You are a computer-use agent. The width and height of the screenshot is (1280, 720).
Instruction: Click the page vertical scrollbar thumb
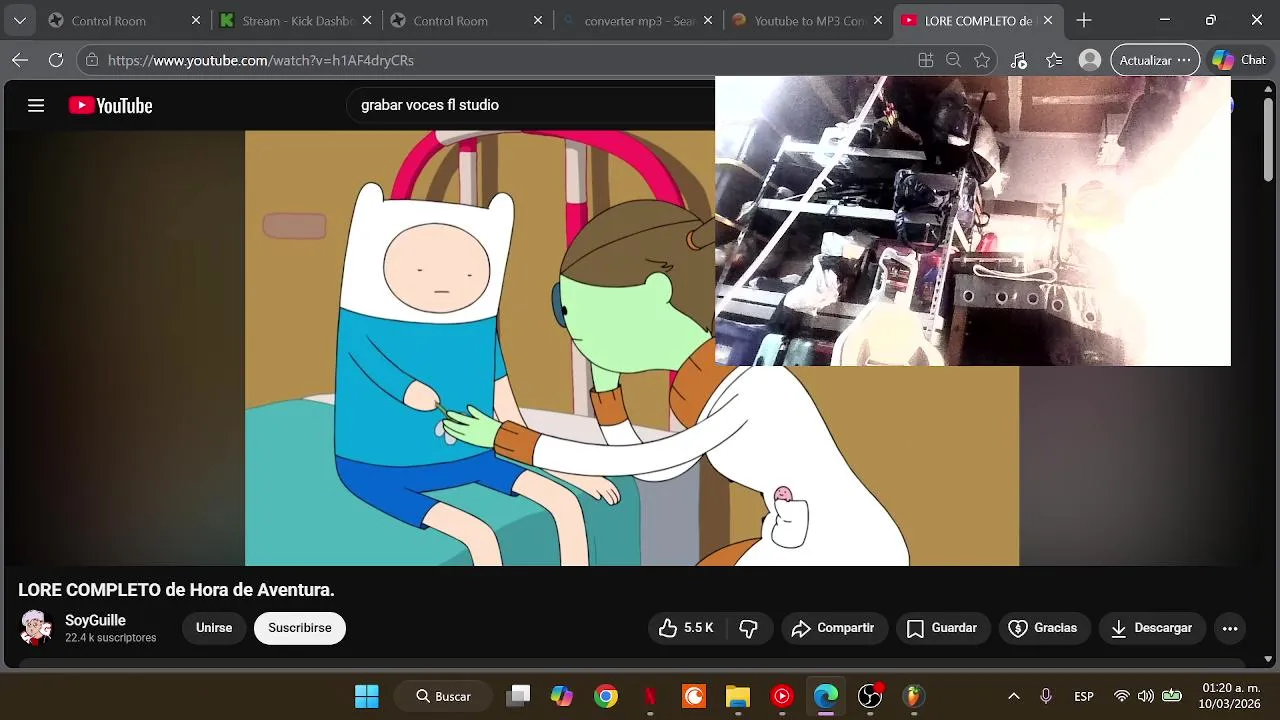[1268, 138]
